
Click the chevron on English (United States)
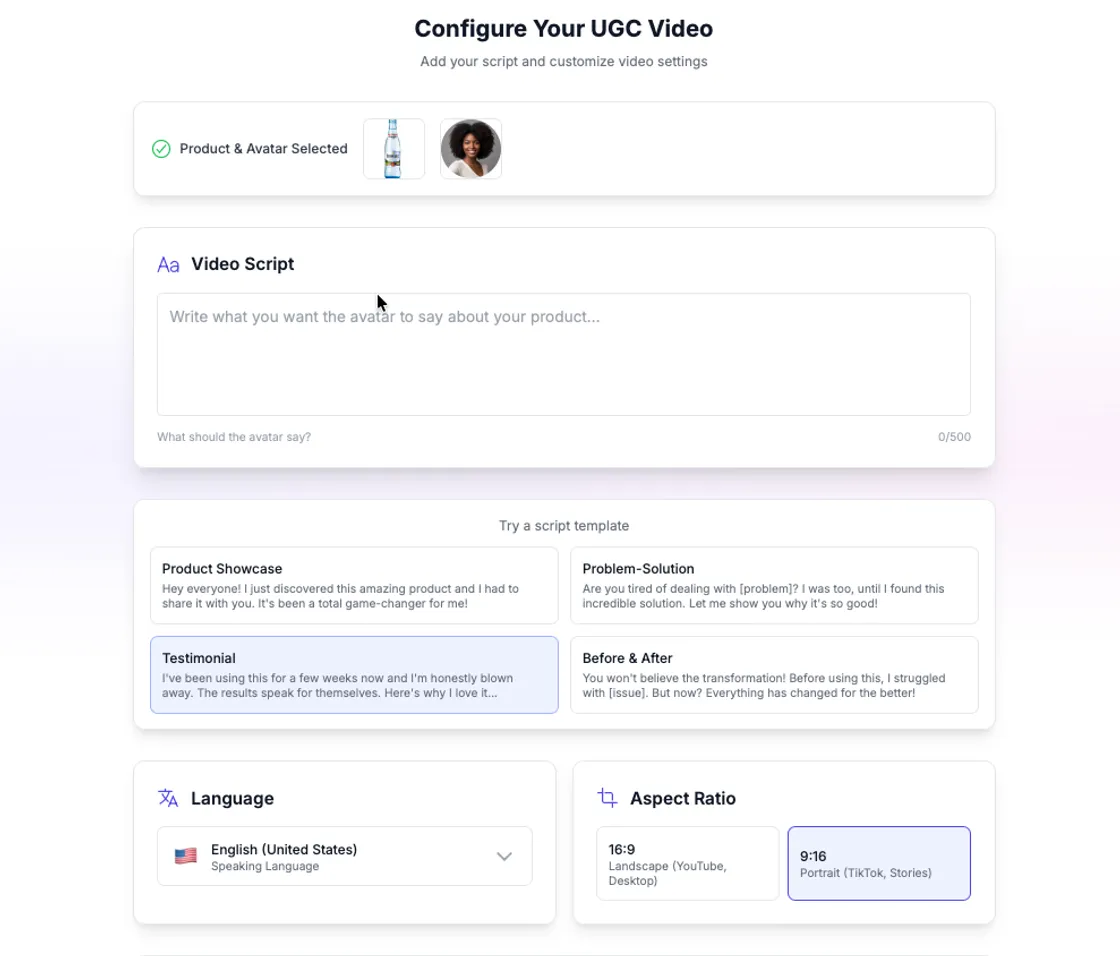[504, 856]
